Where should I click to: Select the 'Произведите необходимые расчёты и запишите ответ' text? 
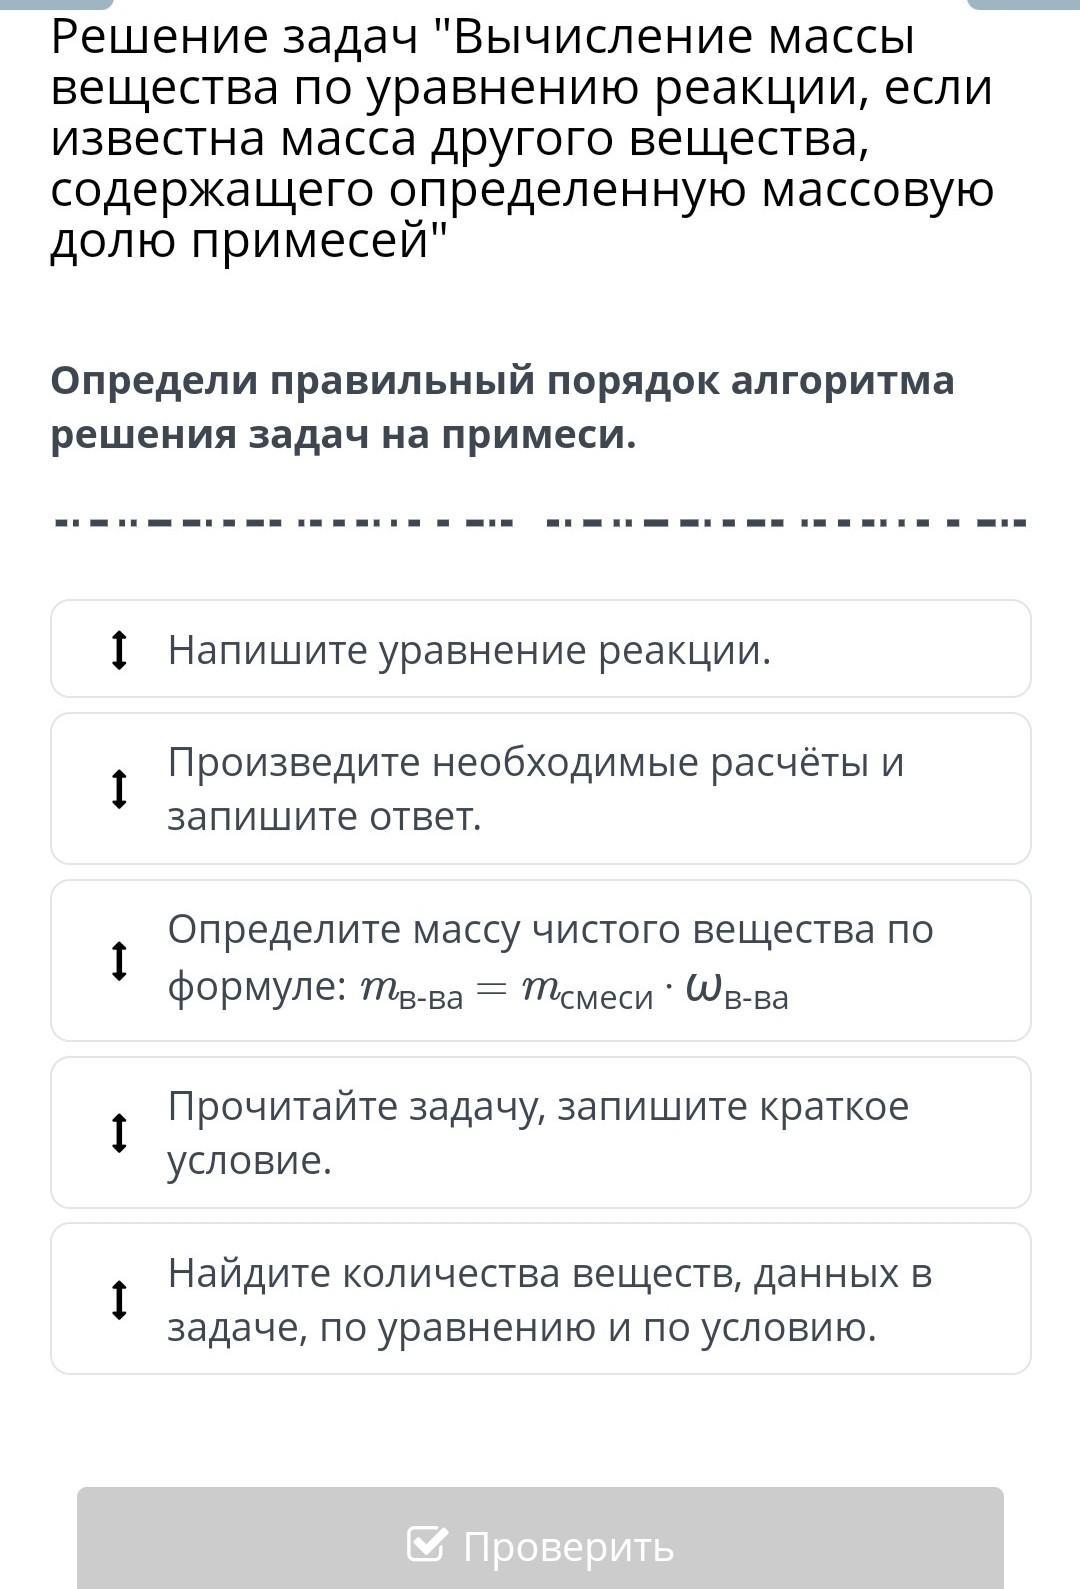pyautogui.click(x=535, y=789)
